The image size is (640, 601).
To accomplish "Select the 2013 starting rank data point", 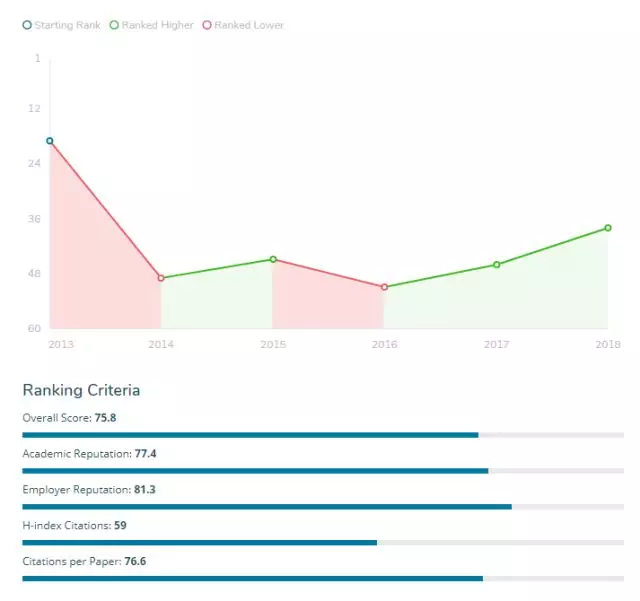I will tap(50, 141).
